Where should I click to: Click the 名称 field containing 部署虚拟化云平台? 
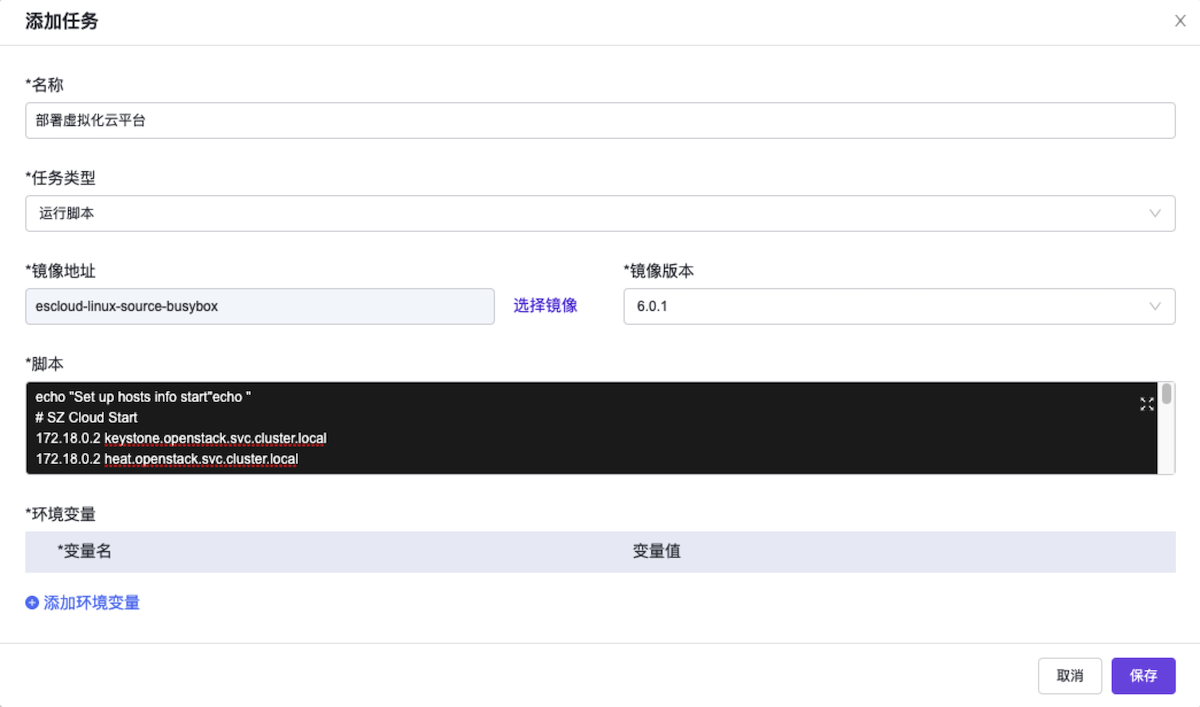click(x=600, y=121)
